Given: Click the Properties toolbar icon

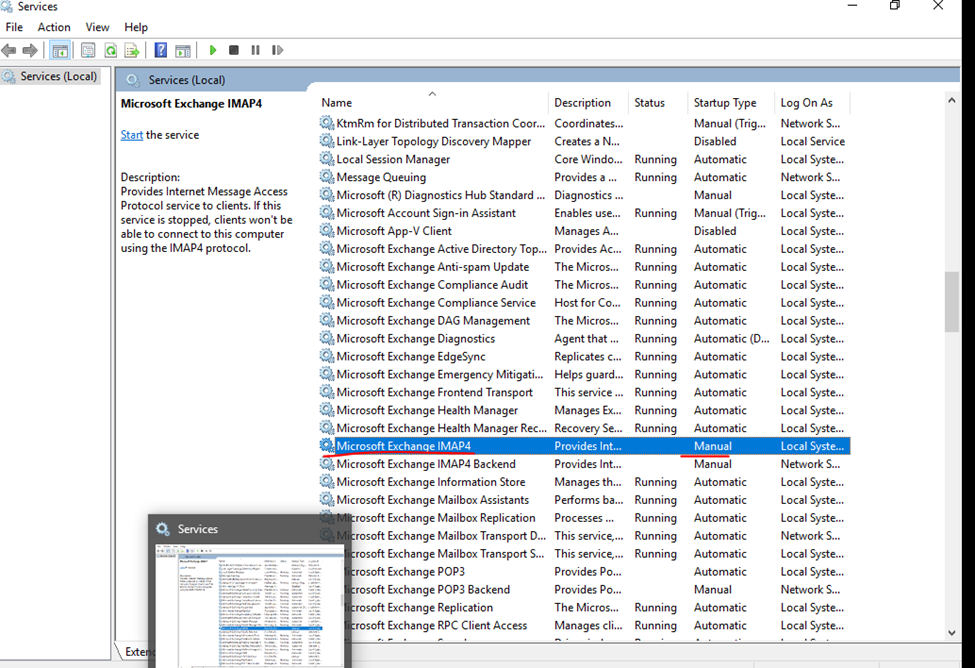Looking at the screenshot, I should [x=88, y=50].
